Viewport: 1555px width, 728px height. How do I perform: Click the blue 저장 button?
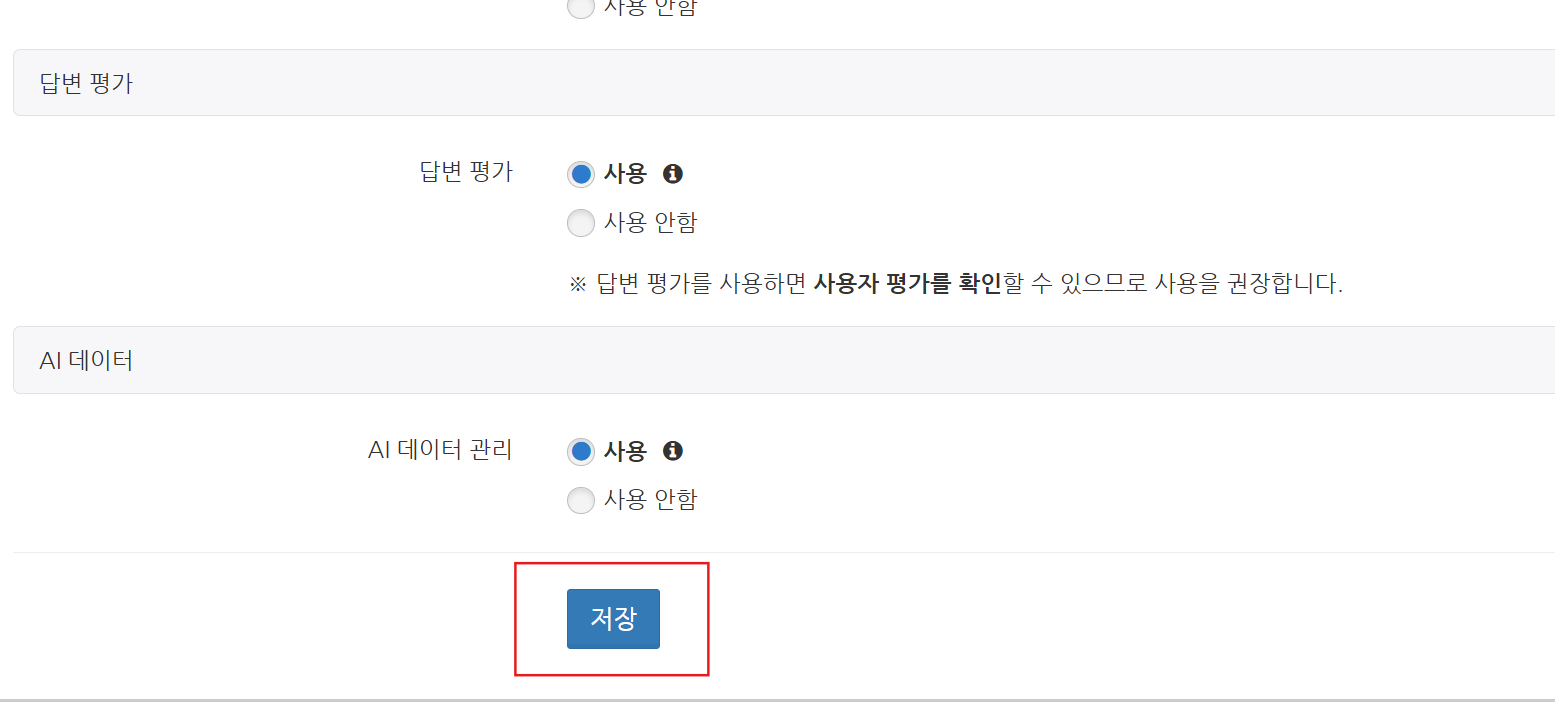pos(613,619)
